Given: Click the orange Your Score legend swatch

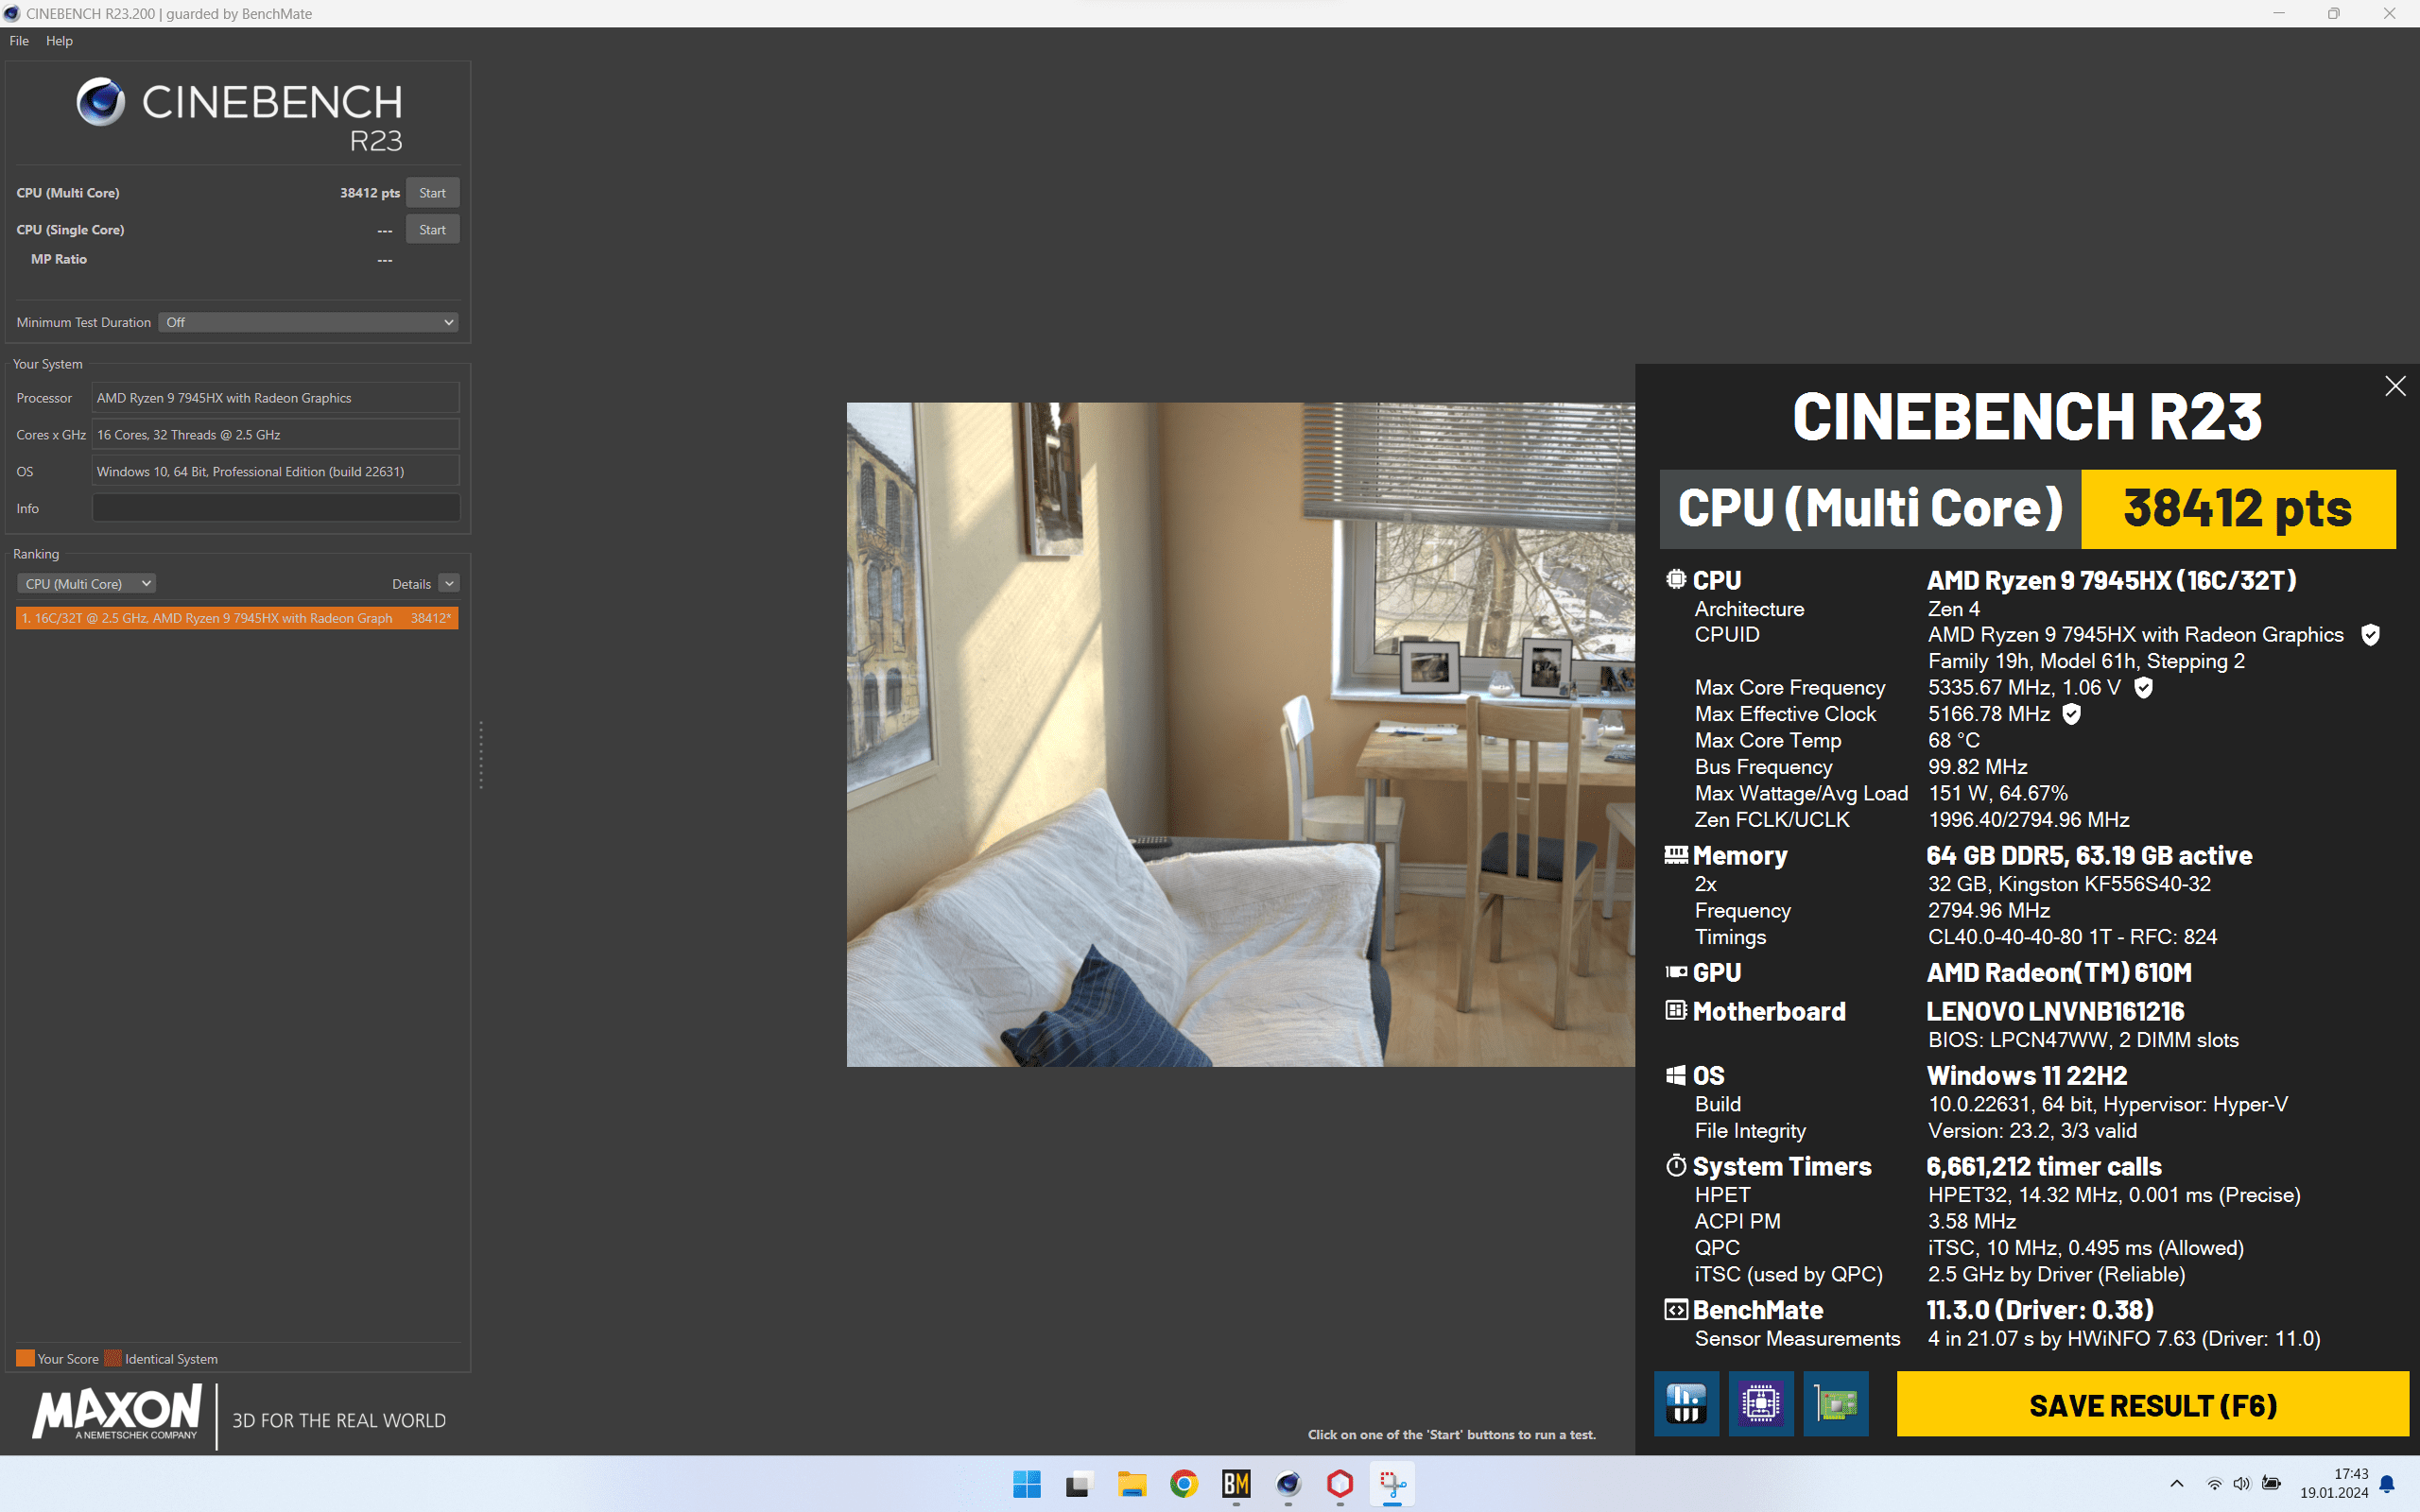Looking at the screenshot, I should coord(25,1358).
